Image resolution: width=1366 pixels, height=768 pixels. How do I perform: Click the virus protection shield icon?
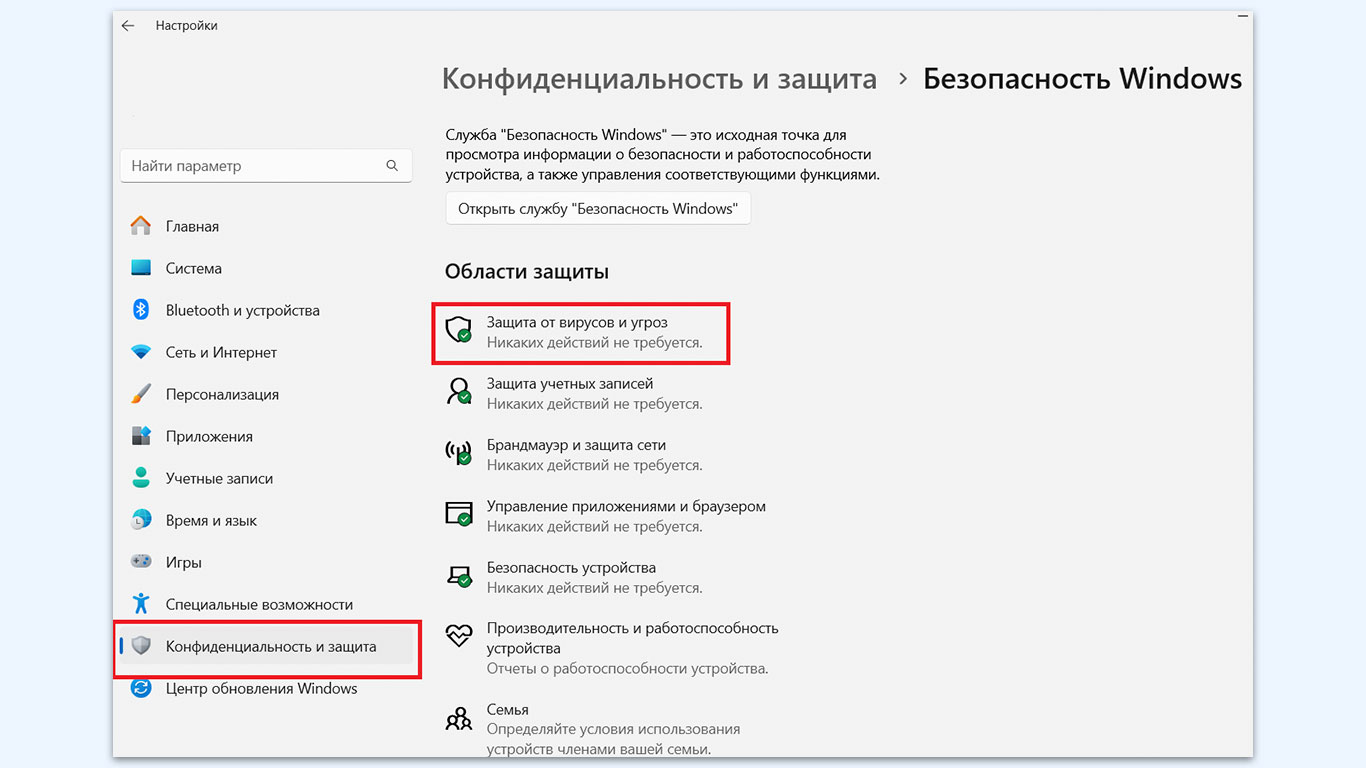click(458, 328)
